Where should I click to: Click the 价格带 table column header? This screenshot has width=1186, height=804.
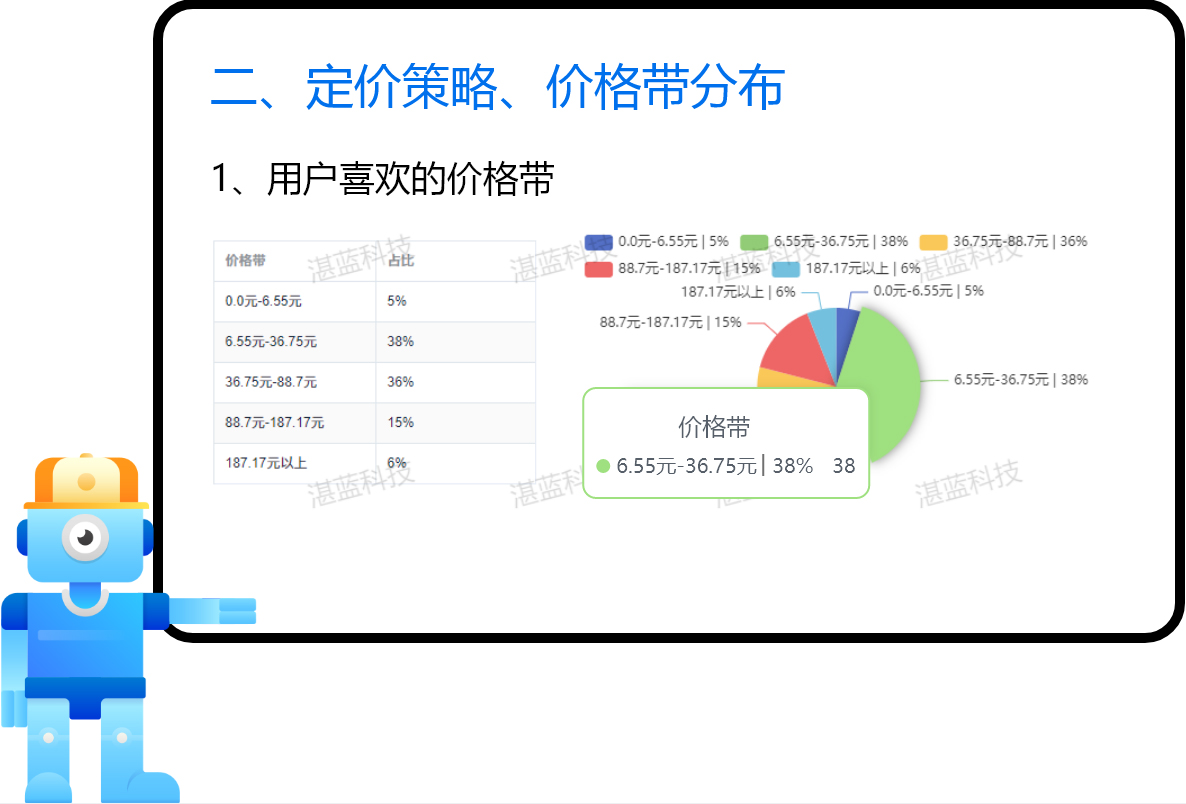click(x=246, y=261)
